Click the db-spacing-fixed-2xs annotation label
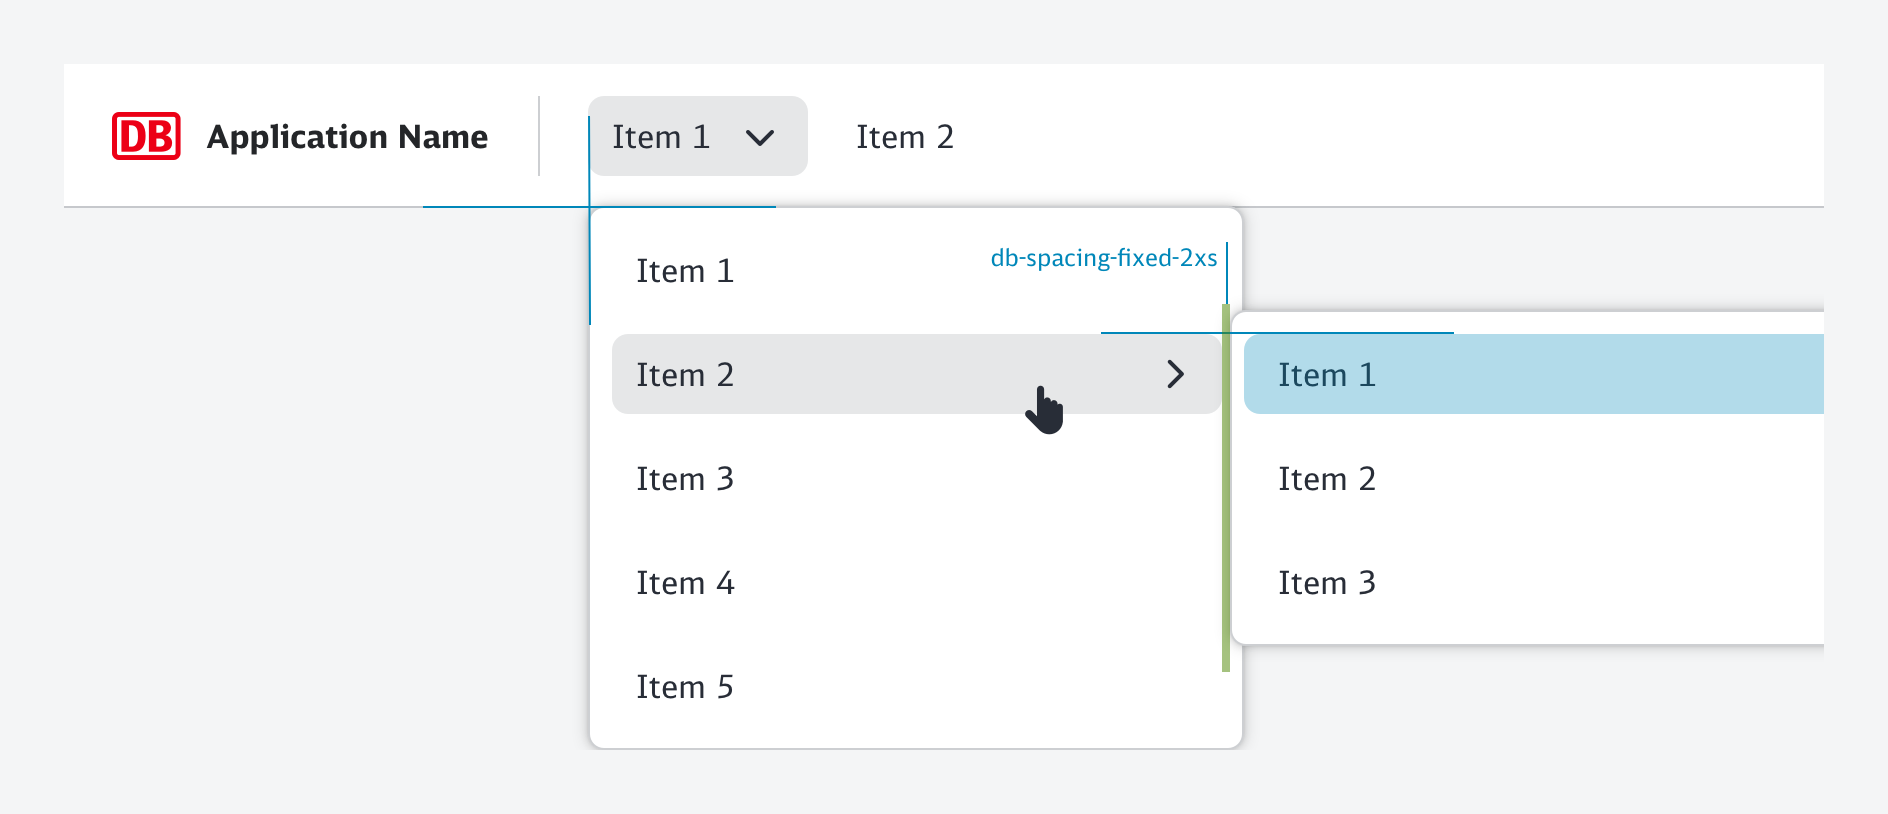Screen dimensions: 1888x814 [1103, 258]
